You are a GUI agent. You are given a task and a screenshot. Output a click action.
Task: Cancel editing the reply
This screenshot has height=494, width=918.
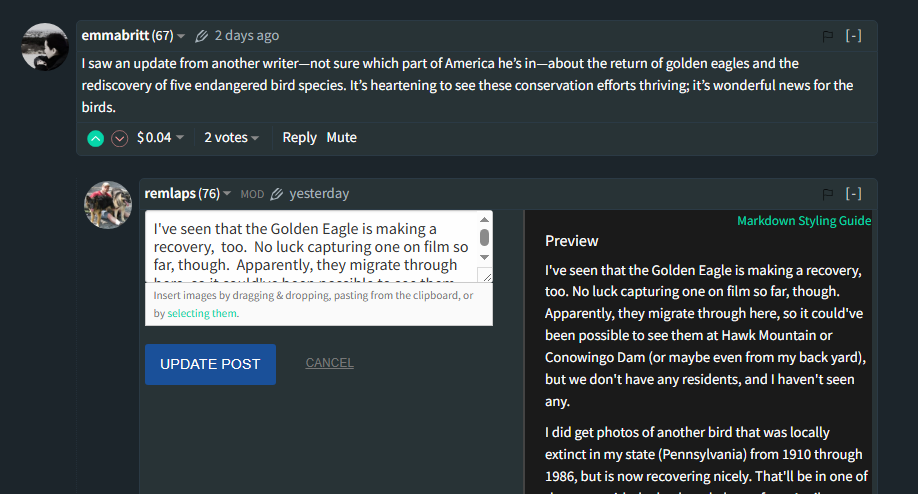tap(329, 363)
